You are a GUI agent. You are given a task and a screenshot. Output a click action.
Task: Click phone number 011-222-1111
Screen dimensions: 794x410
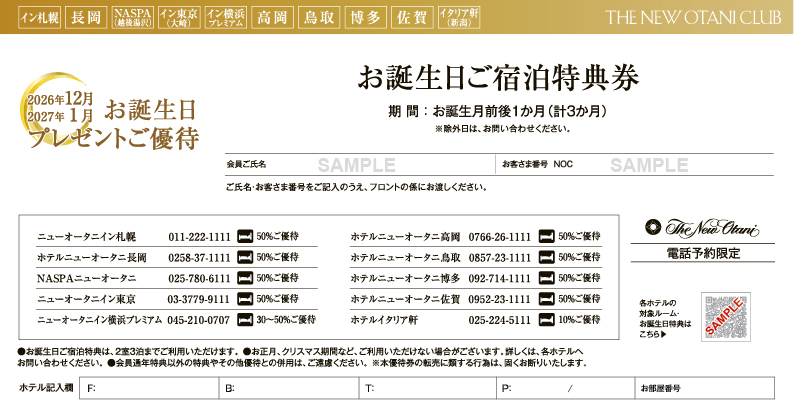pyautogui.click(x=199, y=237)
